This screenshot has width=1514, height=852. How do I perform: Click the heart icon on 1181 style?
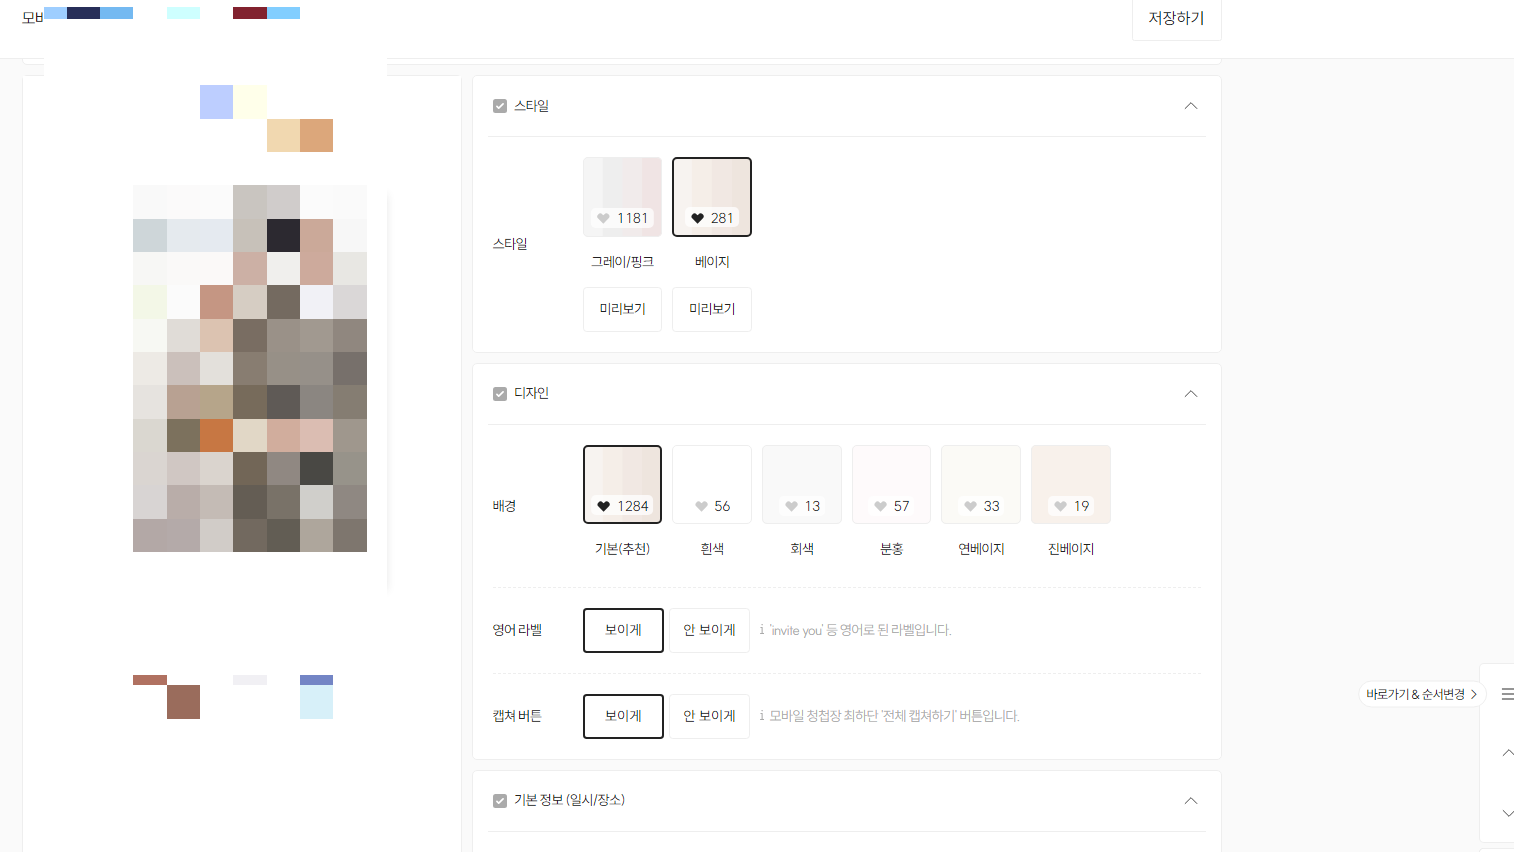point(603,218)
